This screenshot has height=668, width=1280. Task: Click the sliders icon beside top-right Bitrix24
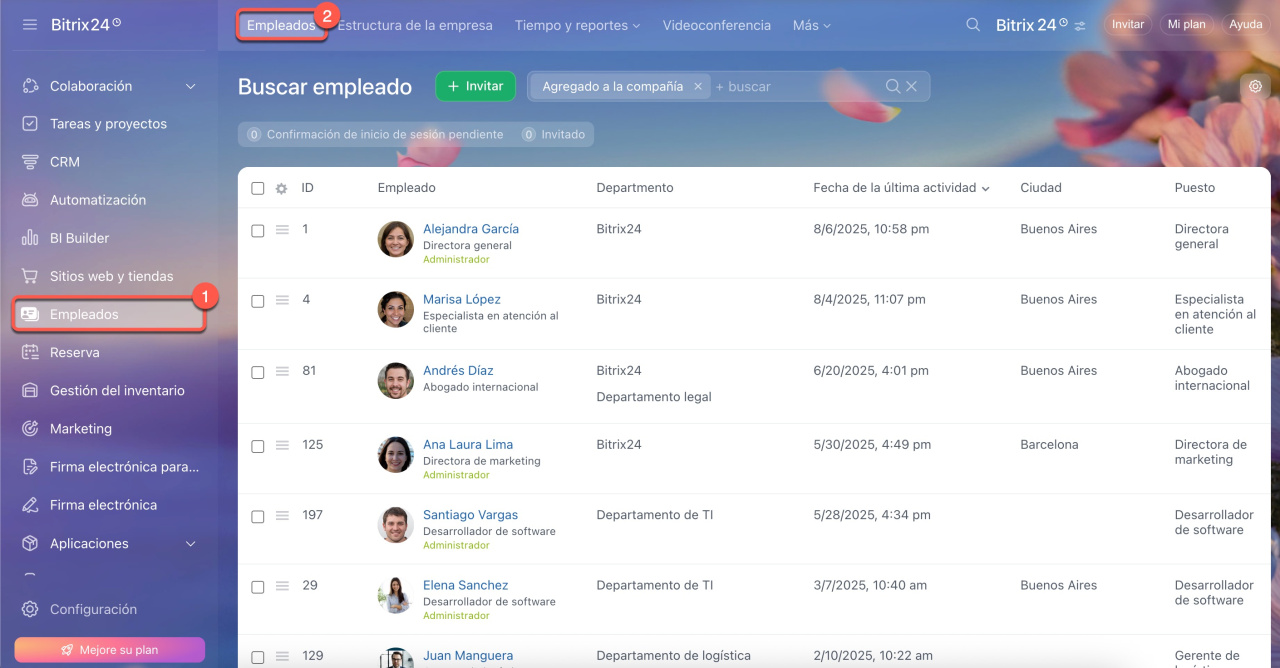[x=1080, y=26]
